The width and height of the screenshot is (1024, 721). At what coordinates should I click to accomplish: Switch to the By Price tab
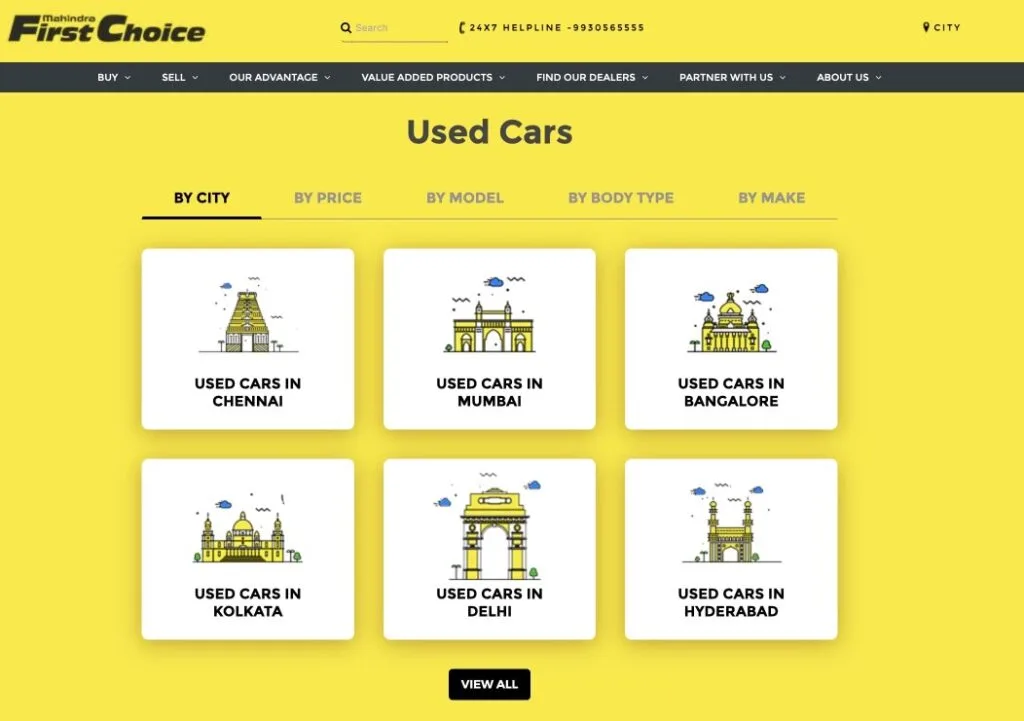pyautogui.click(x=328, y=198)
